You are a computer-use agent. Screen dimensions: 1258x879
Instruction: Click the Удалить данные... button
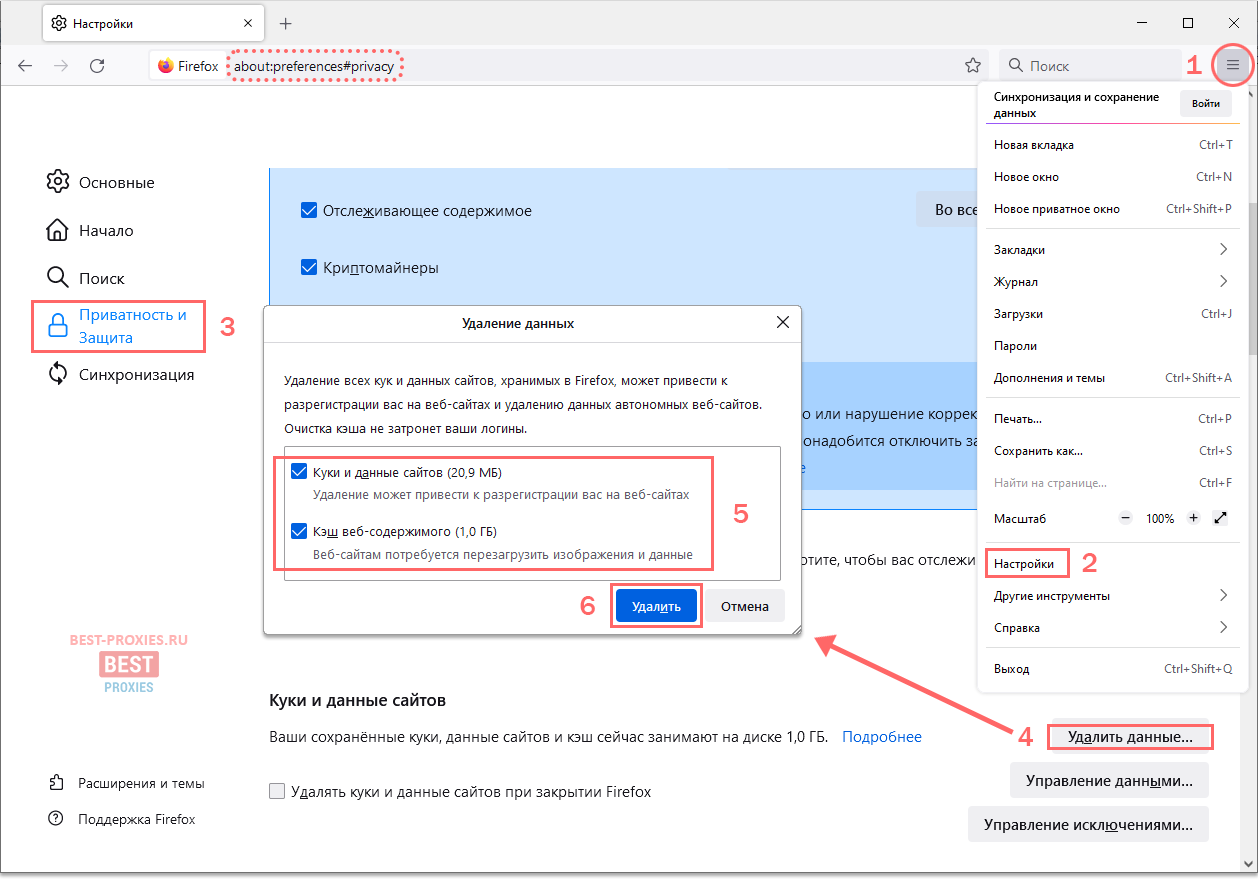coord(1130,737)
